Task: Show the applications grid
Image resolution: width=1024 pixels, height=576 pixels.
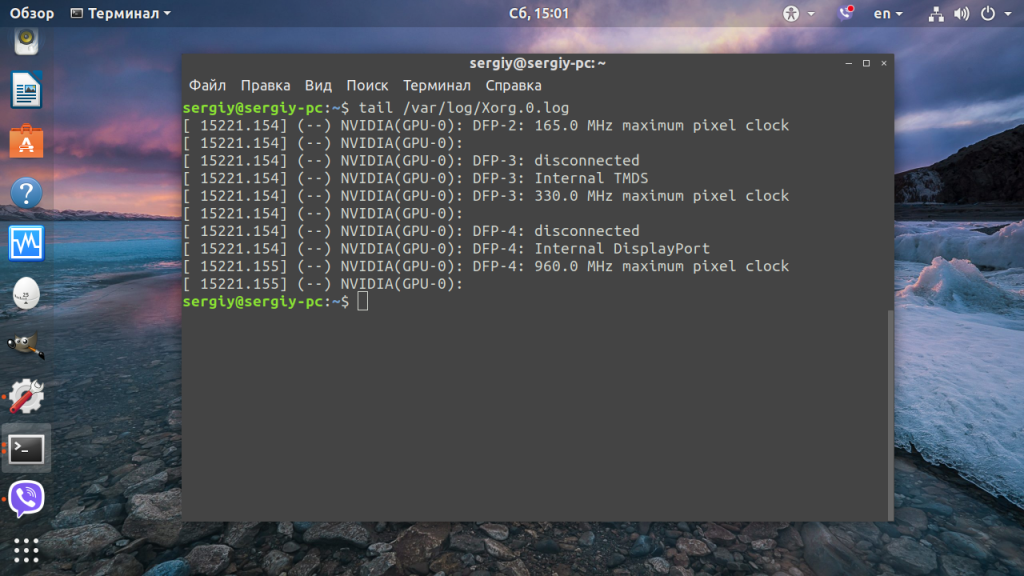Action: click(x=26, y=550)
